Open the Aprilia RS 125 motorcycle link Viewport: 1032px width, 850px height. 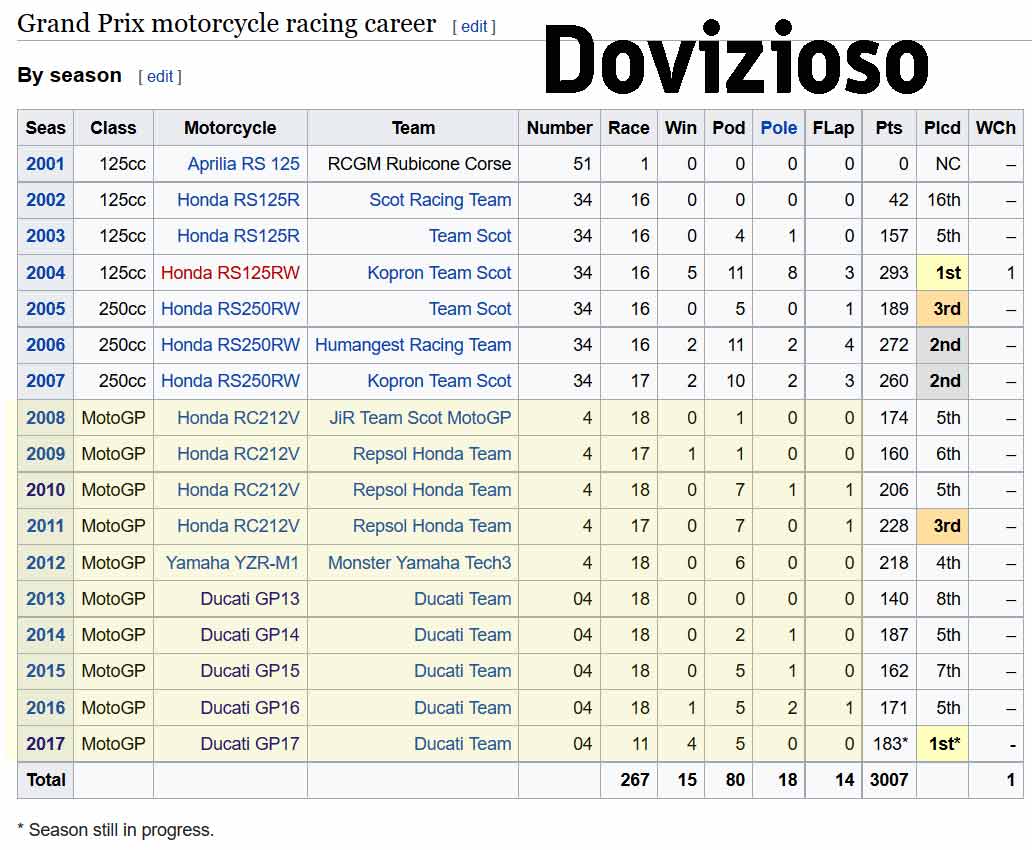coord(244,164)
